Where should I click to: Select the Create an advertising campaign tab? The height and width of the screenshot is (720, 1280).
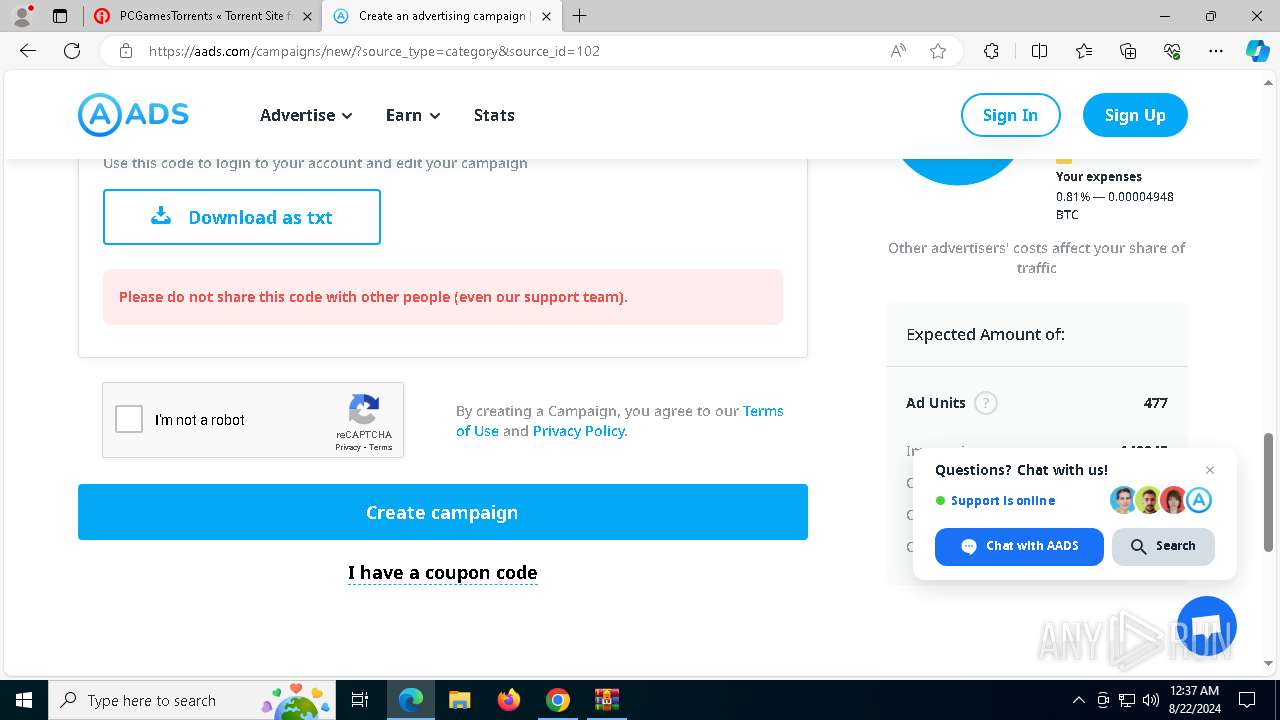(440, 16)
